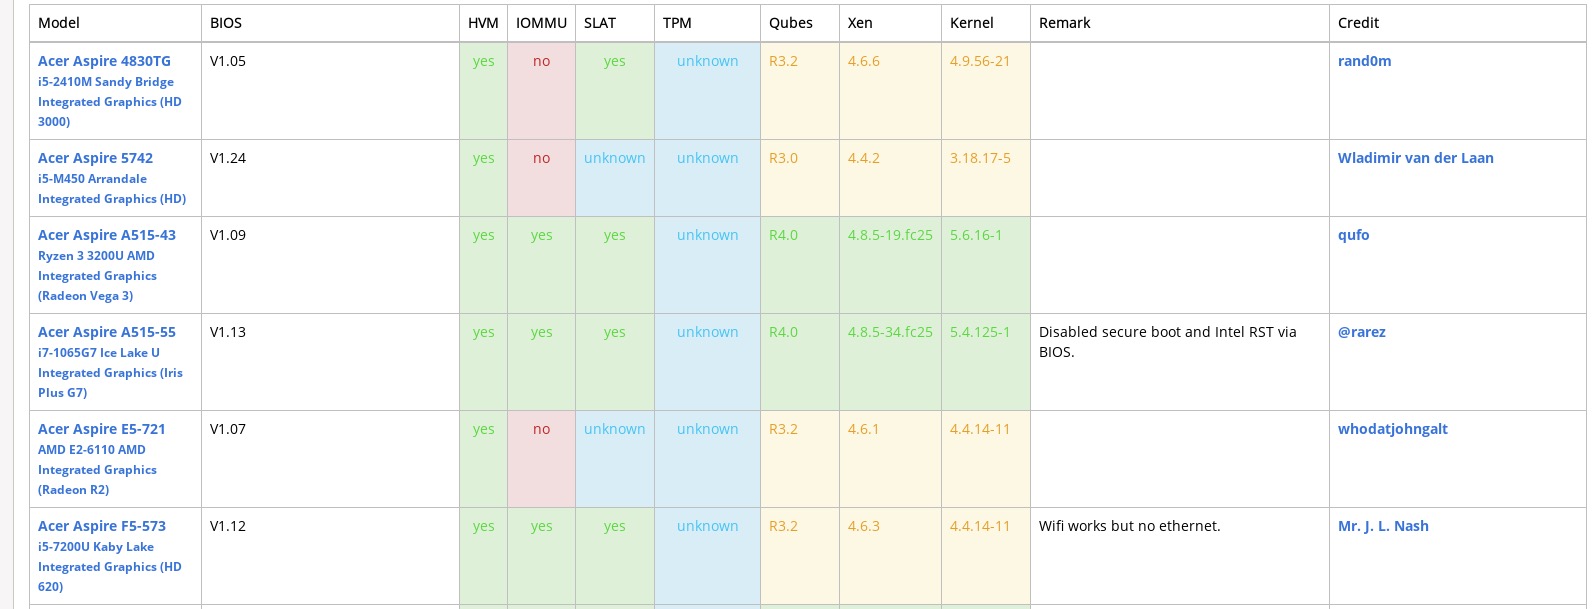Viewport: 1595px width, 609px height.
Task: Open the qufo credit link
Action: tap(1353, 235)
